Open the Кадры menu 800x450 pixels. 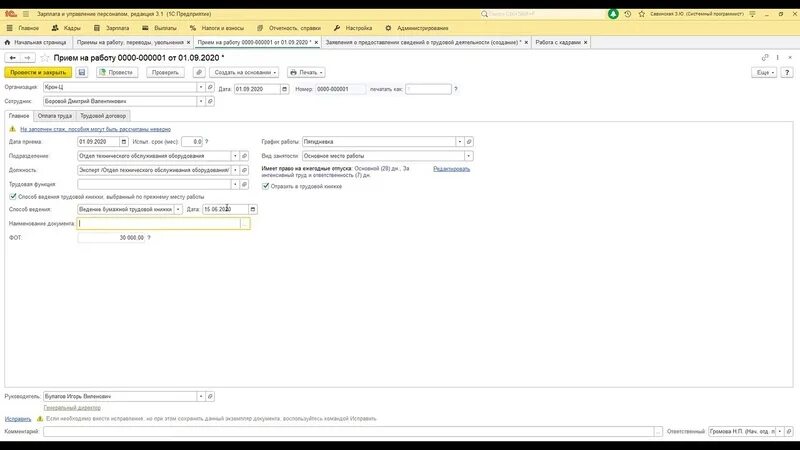coord(66,28)
